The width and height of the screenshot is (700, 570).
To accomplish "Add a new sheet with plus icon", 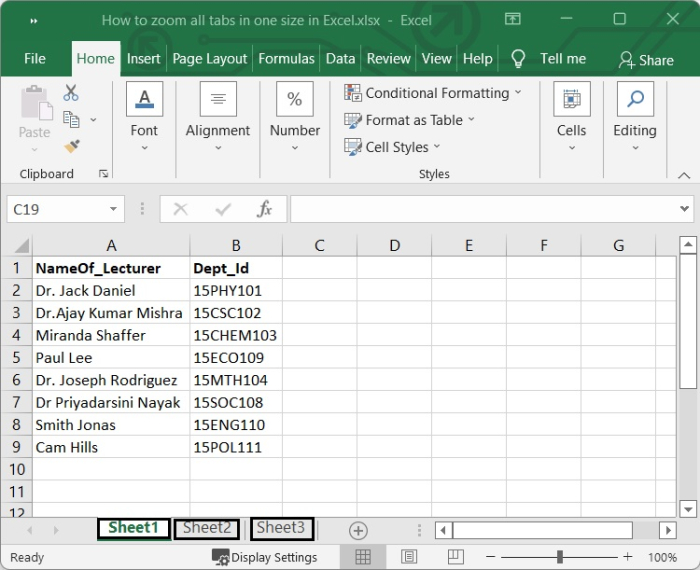I will [x=358, y=530].
